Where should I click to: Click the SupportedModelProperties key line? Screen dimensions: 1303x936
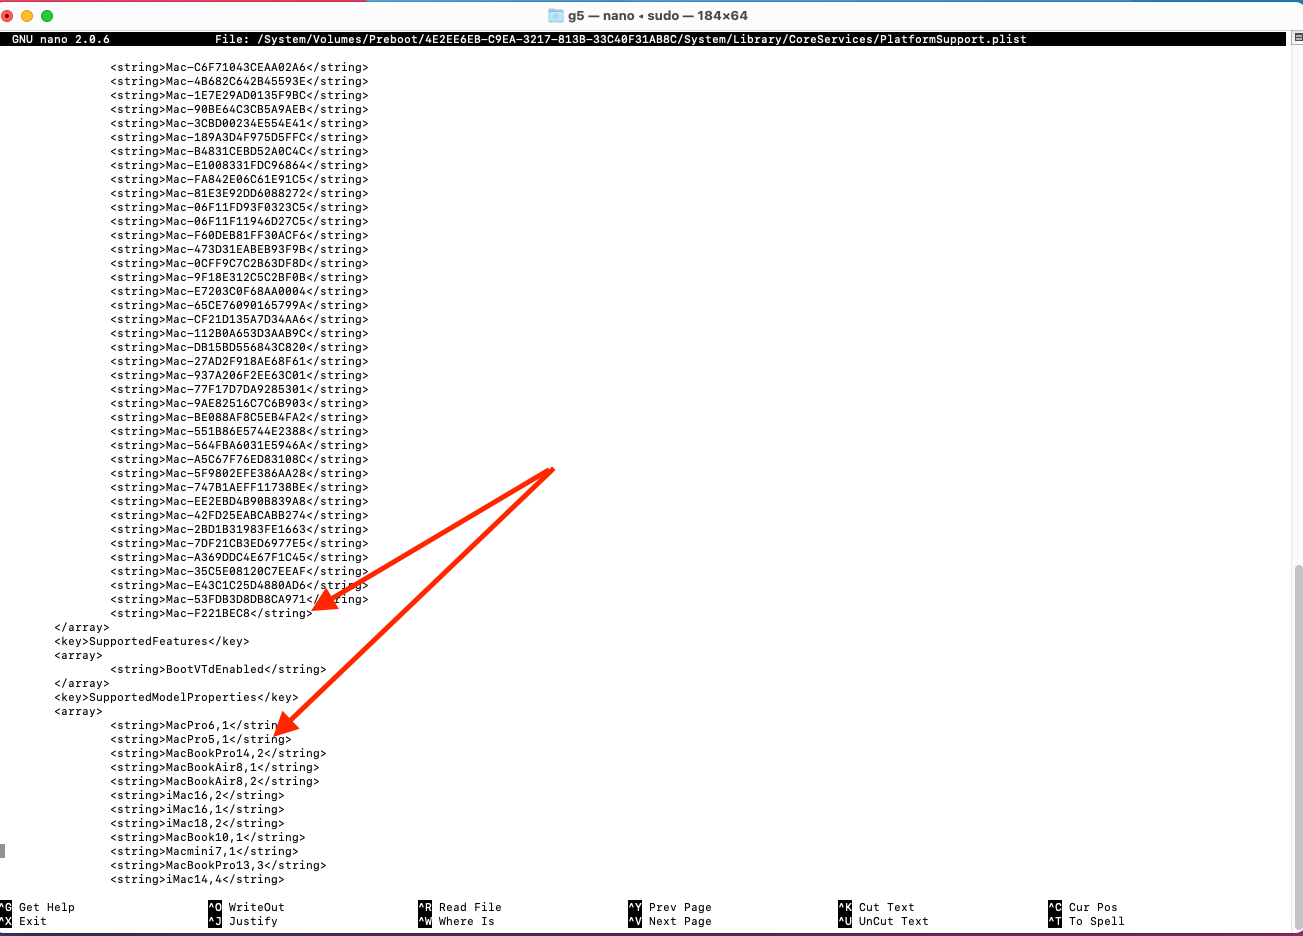(x=176, y=697)
